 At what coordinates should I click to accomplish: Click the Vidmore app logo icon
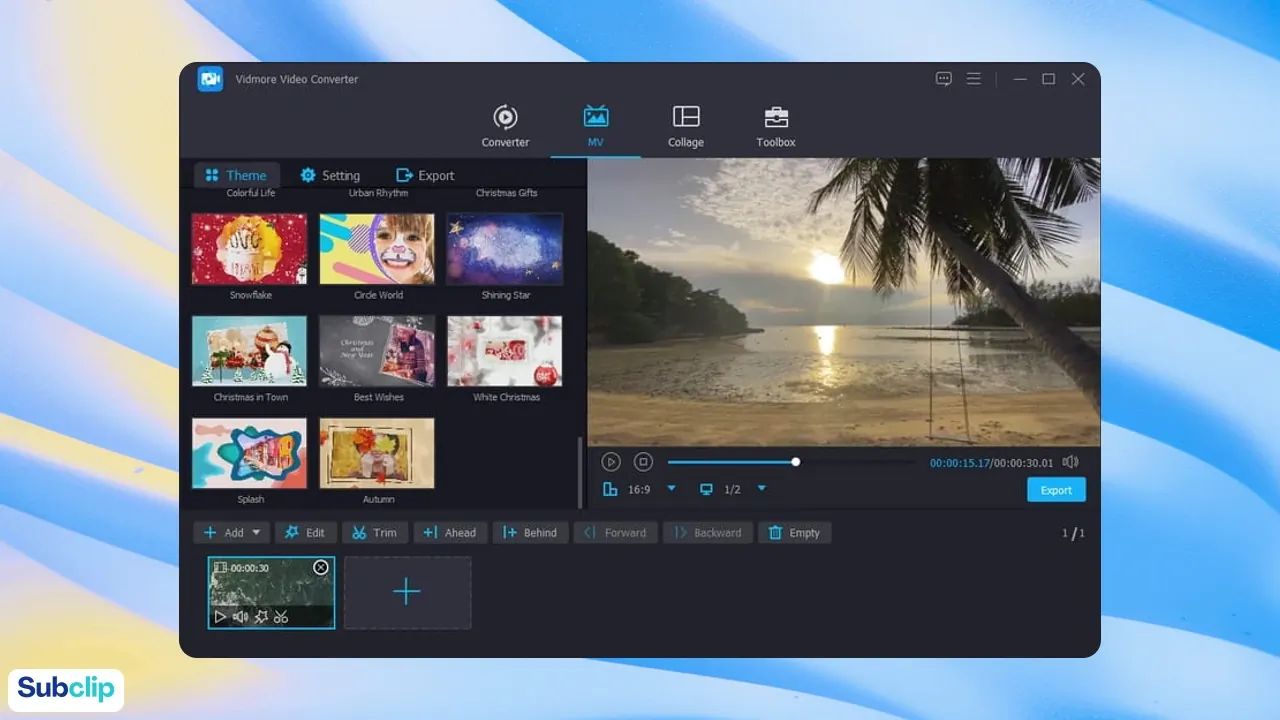coord(210,79)
